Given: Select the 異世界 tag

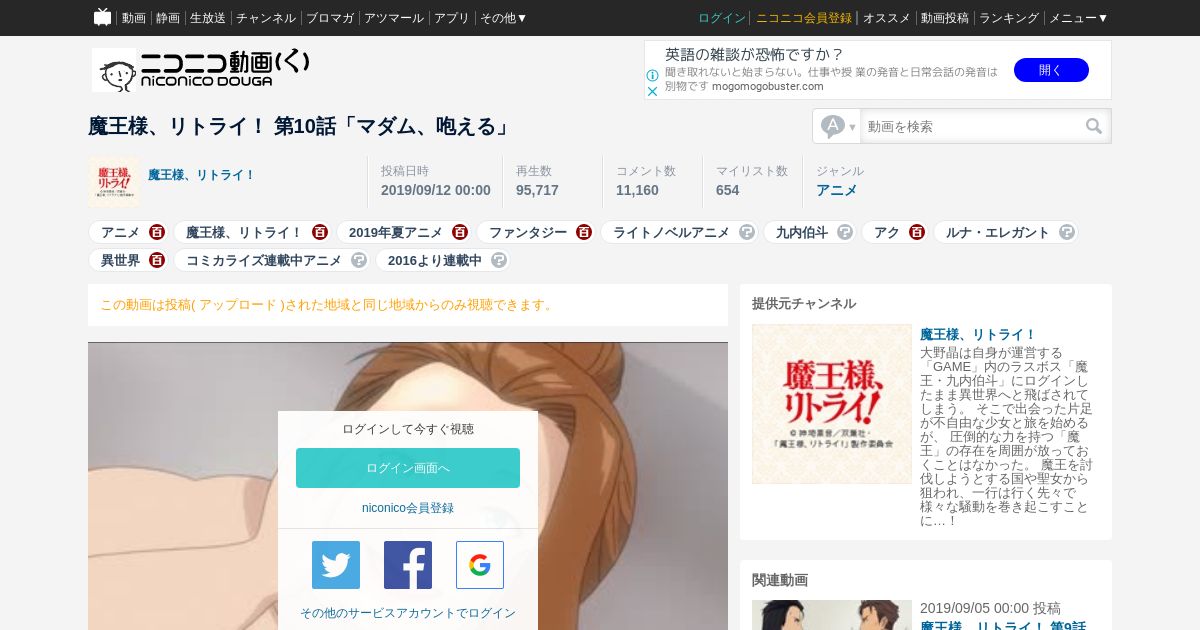Looking at the screenshot, I should [120, 260].
